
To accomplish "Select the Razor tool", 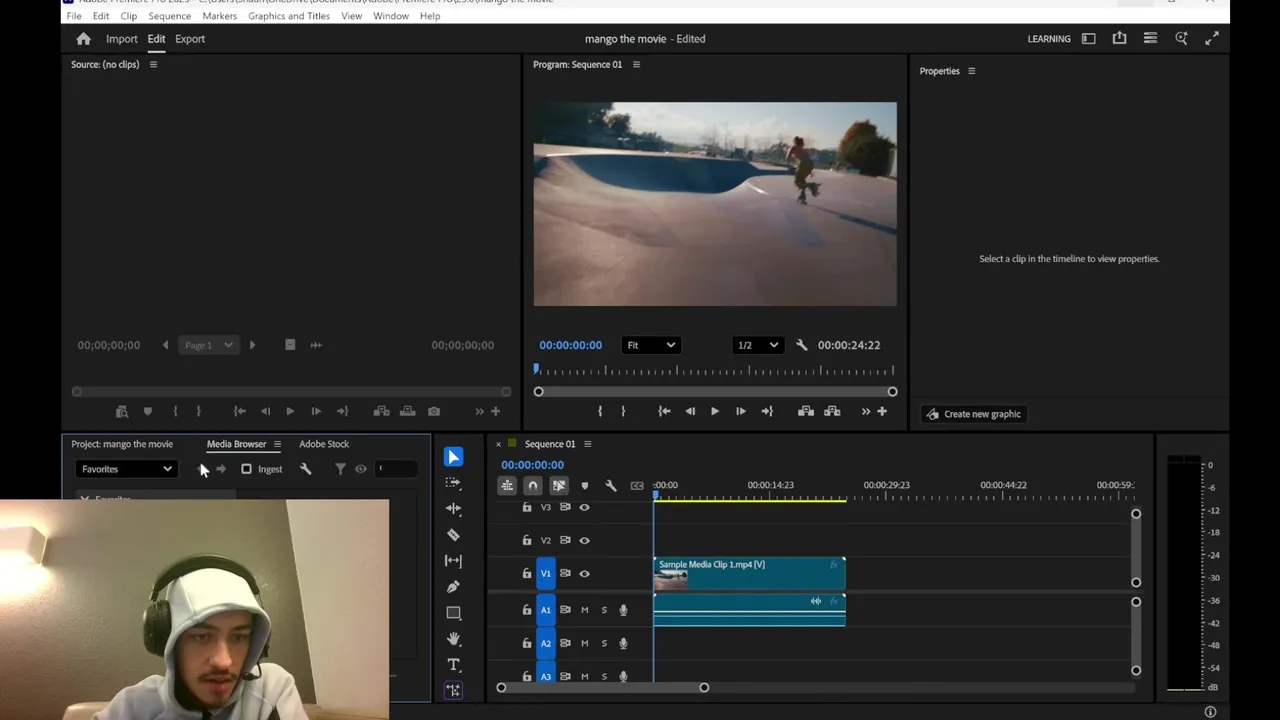I will (453, 535).
